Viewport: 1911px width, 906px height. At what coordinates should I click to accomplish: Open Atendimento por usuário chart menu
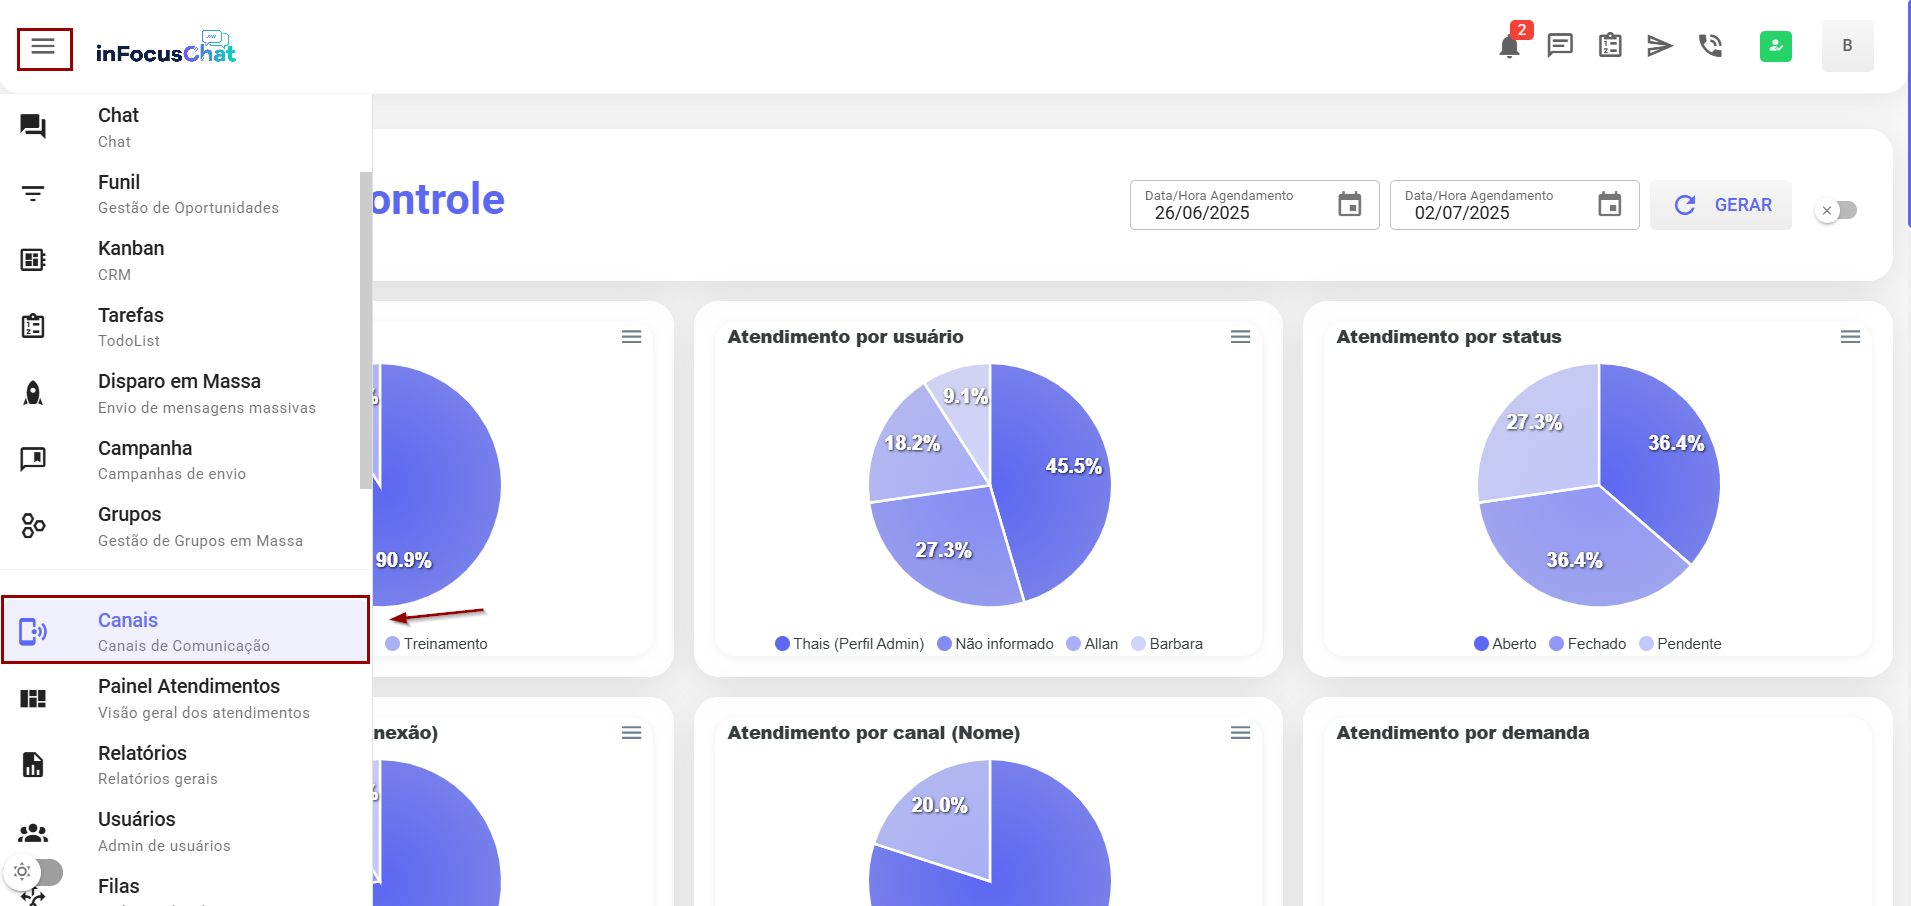click(x=1240, y=337)
